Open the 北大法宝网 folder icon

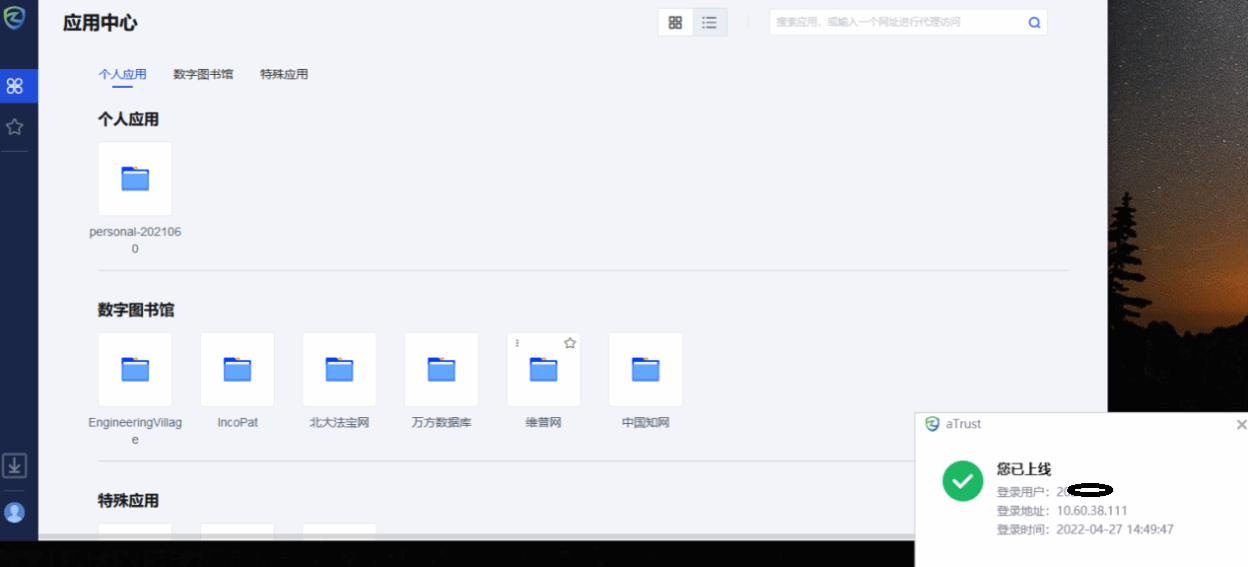[339, 370]
